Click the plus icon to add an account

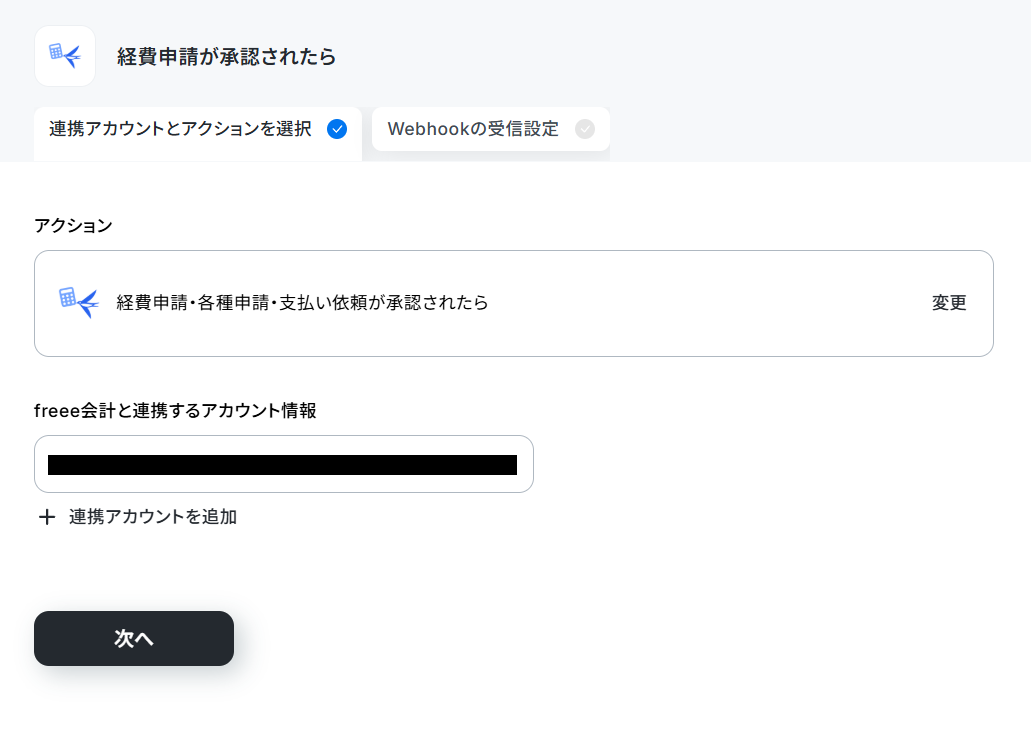(47, 517)
